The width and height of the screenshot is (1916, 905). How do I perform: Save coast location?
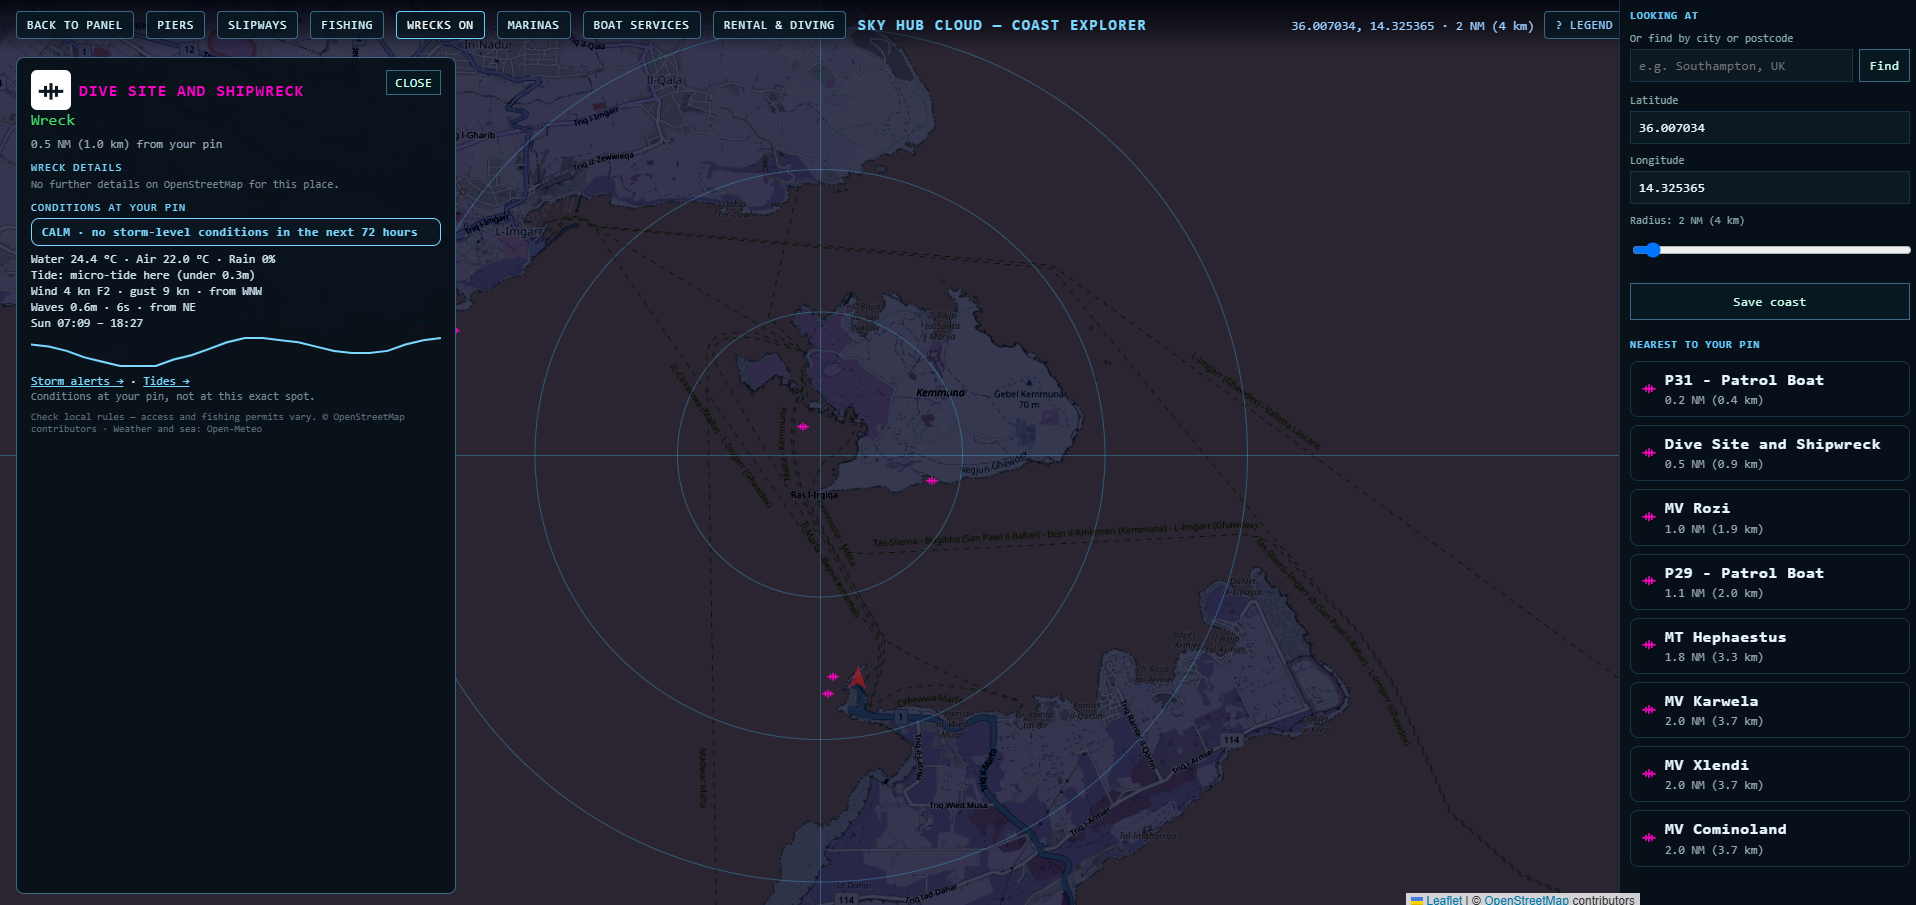(1769, 302)
